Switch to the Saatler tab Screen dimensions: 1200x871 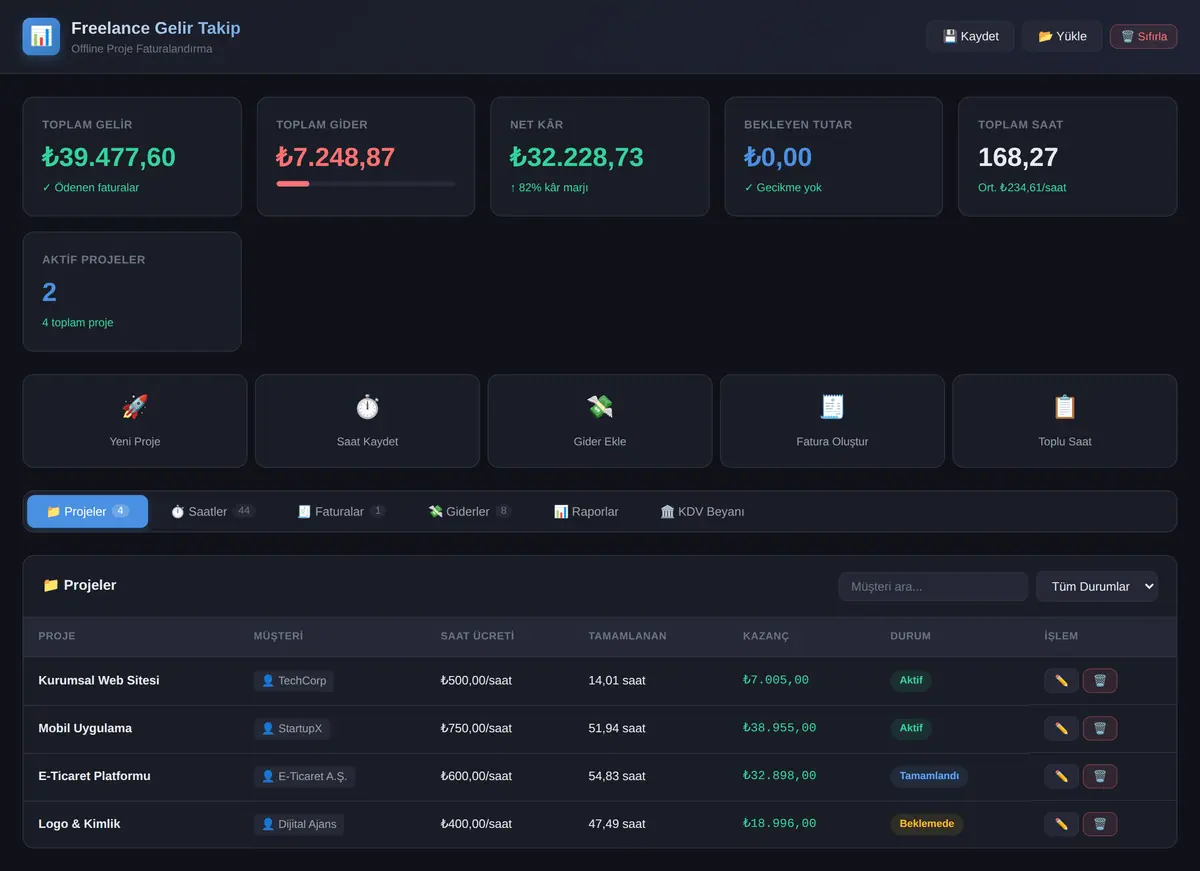coord(212,511)
